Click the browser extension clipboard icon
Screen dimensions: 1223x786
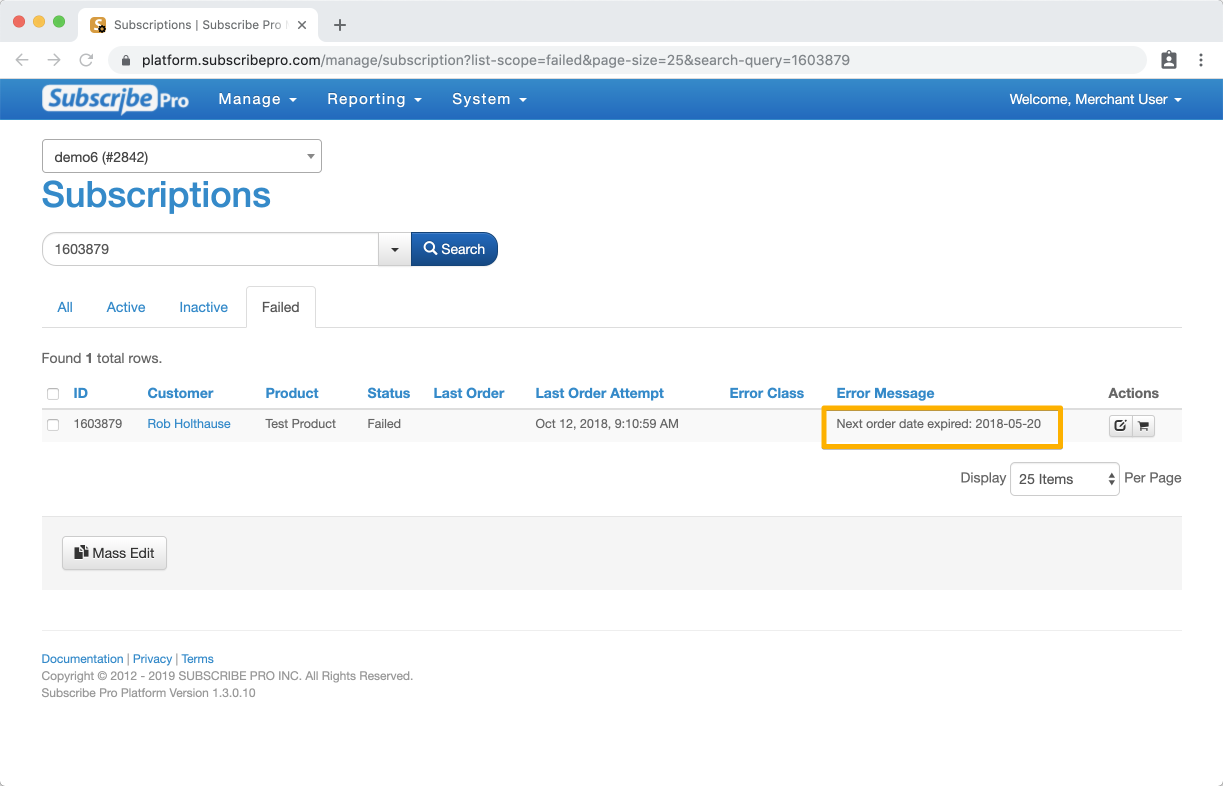(1169, 60)
